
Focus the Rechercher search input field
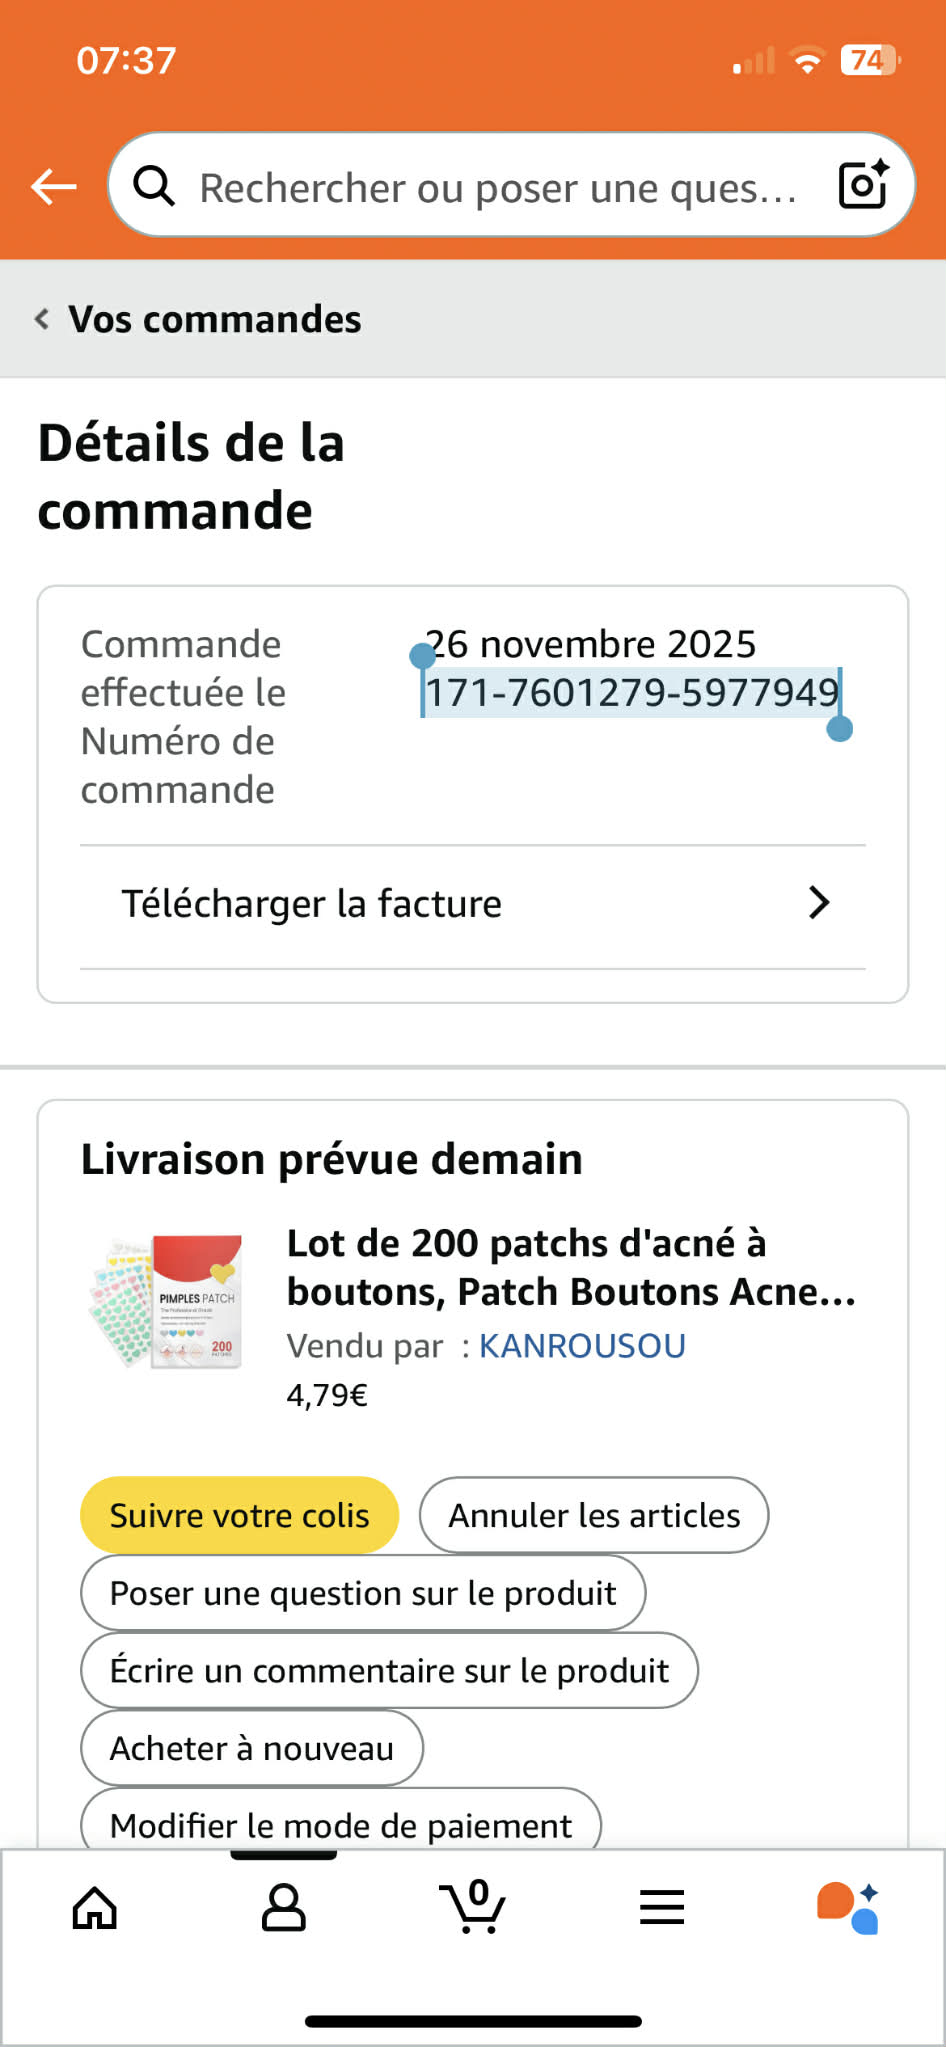pos(498,187)
